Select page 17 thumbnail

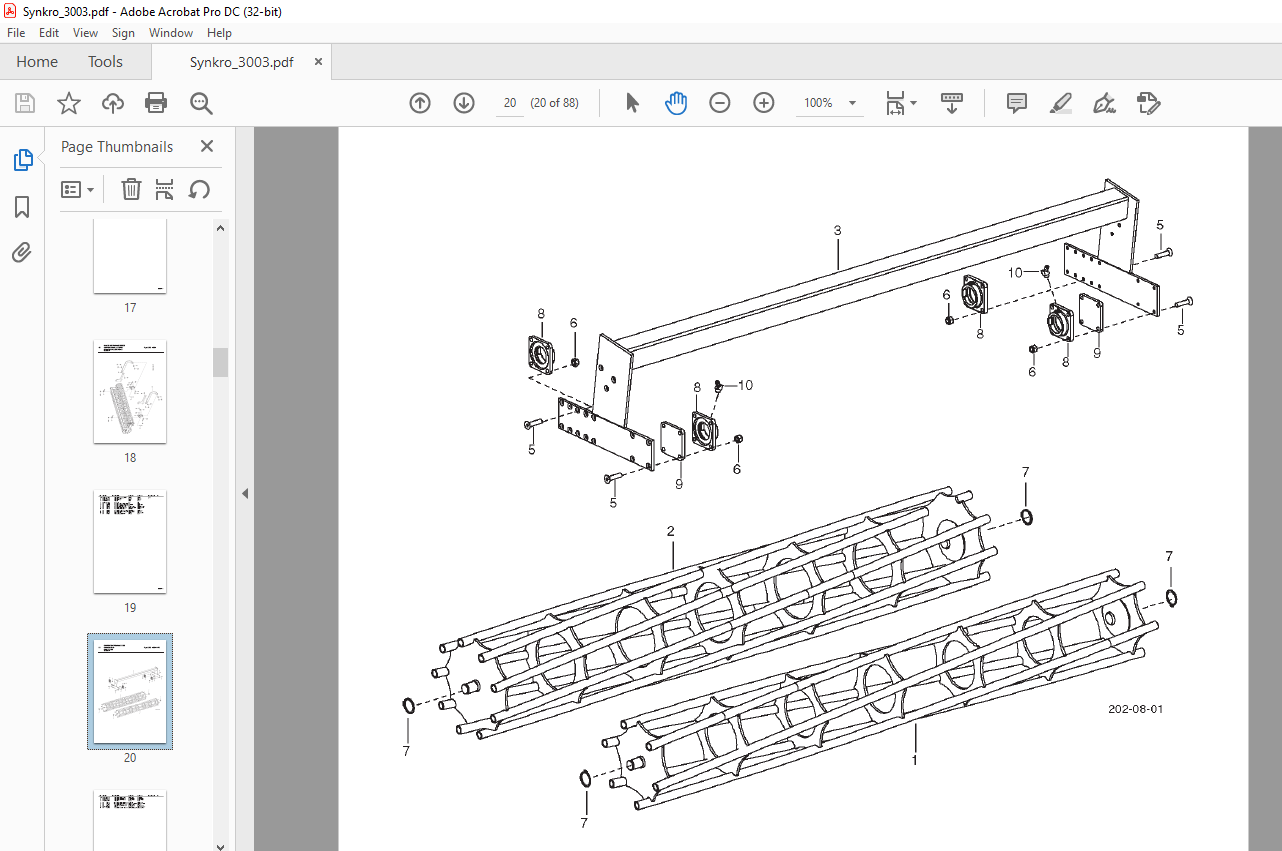(130, 256)
